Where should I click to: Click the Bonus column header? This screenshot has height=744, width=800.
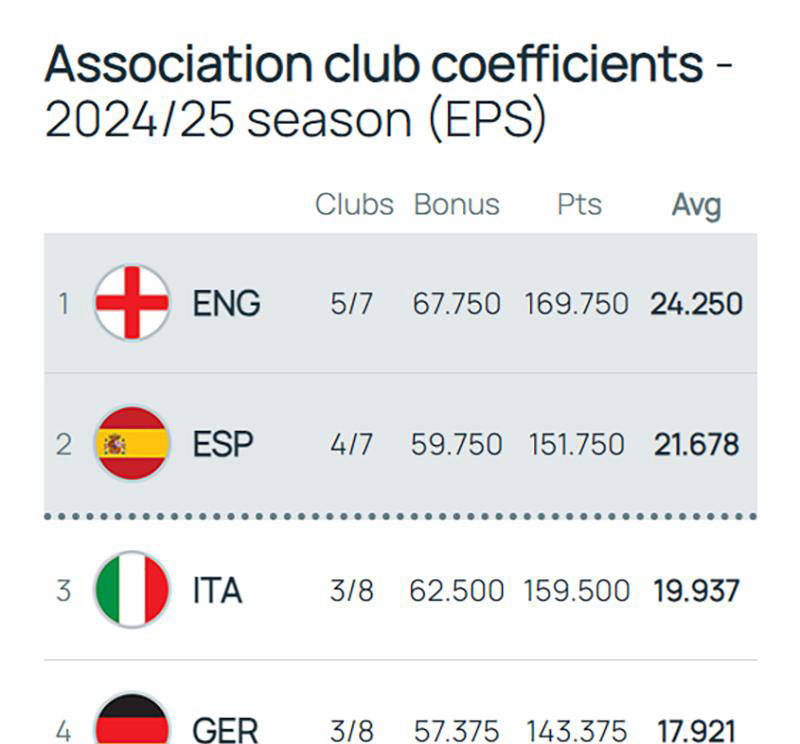[x=456, y=205]
